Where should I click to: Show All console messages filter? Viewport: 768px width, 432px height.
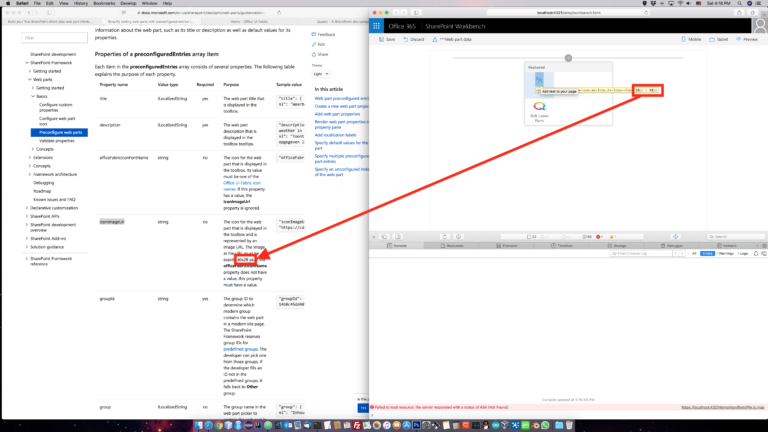tap(694, 253)
